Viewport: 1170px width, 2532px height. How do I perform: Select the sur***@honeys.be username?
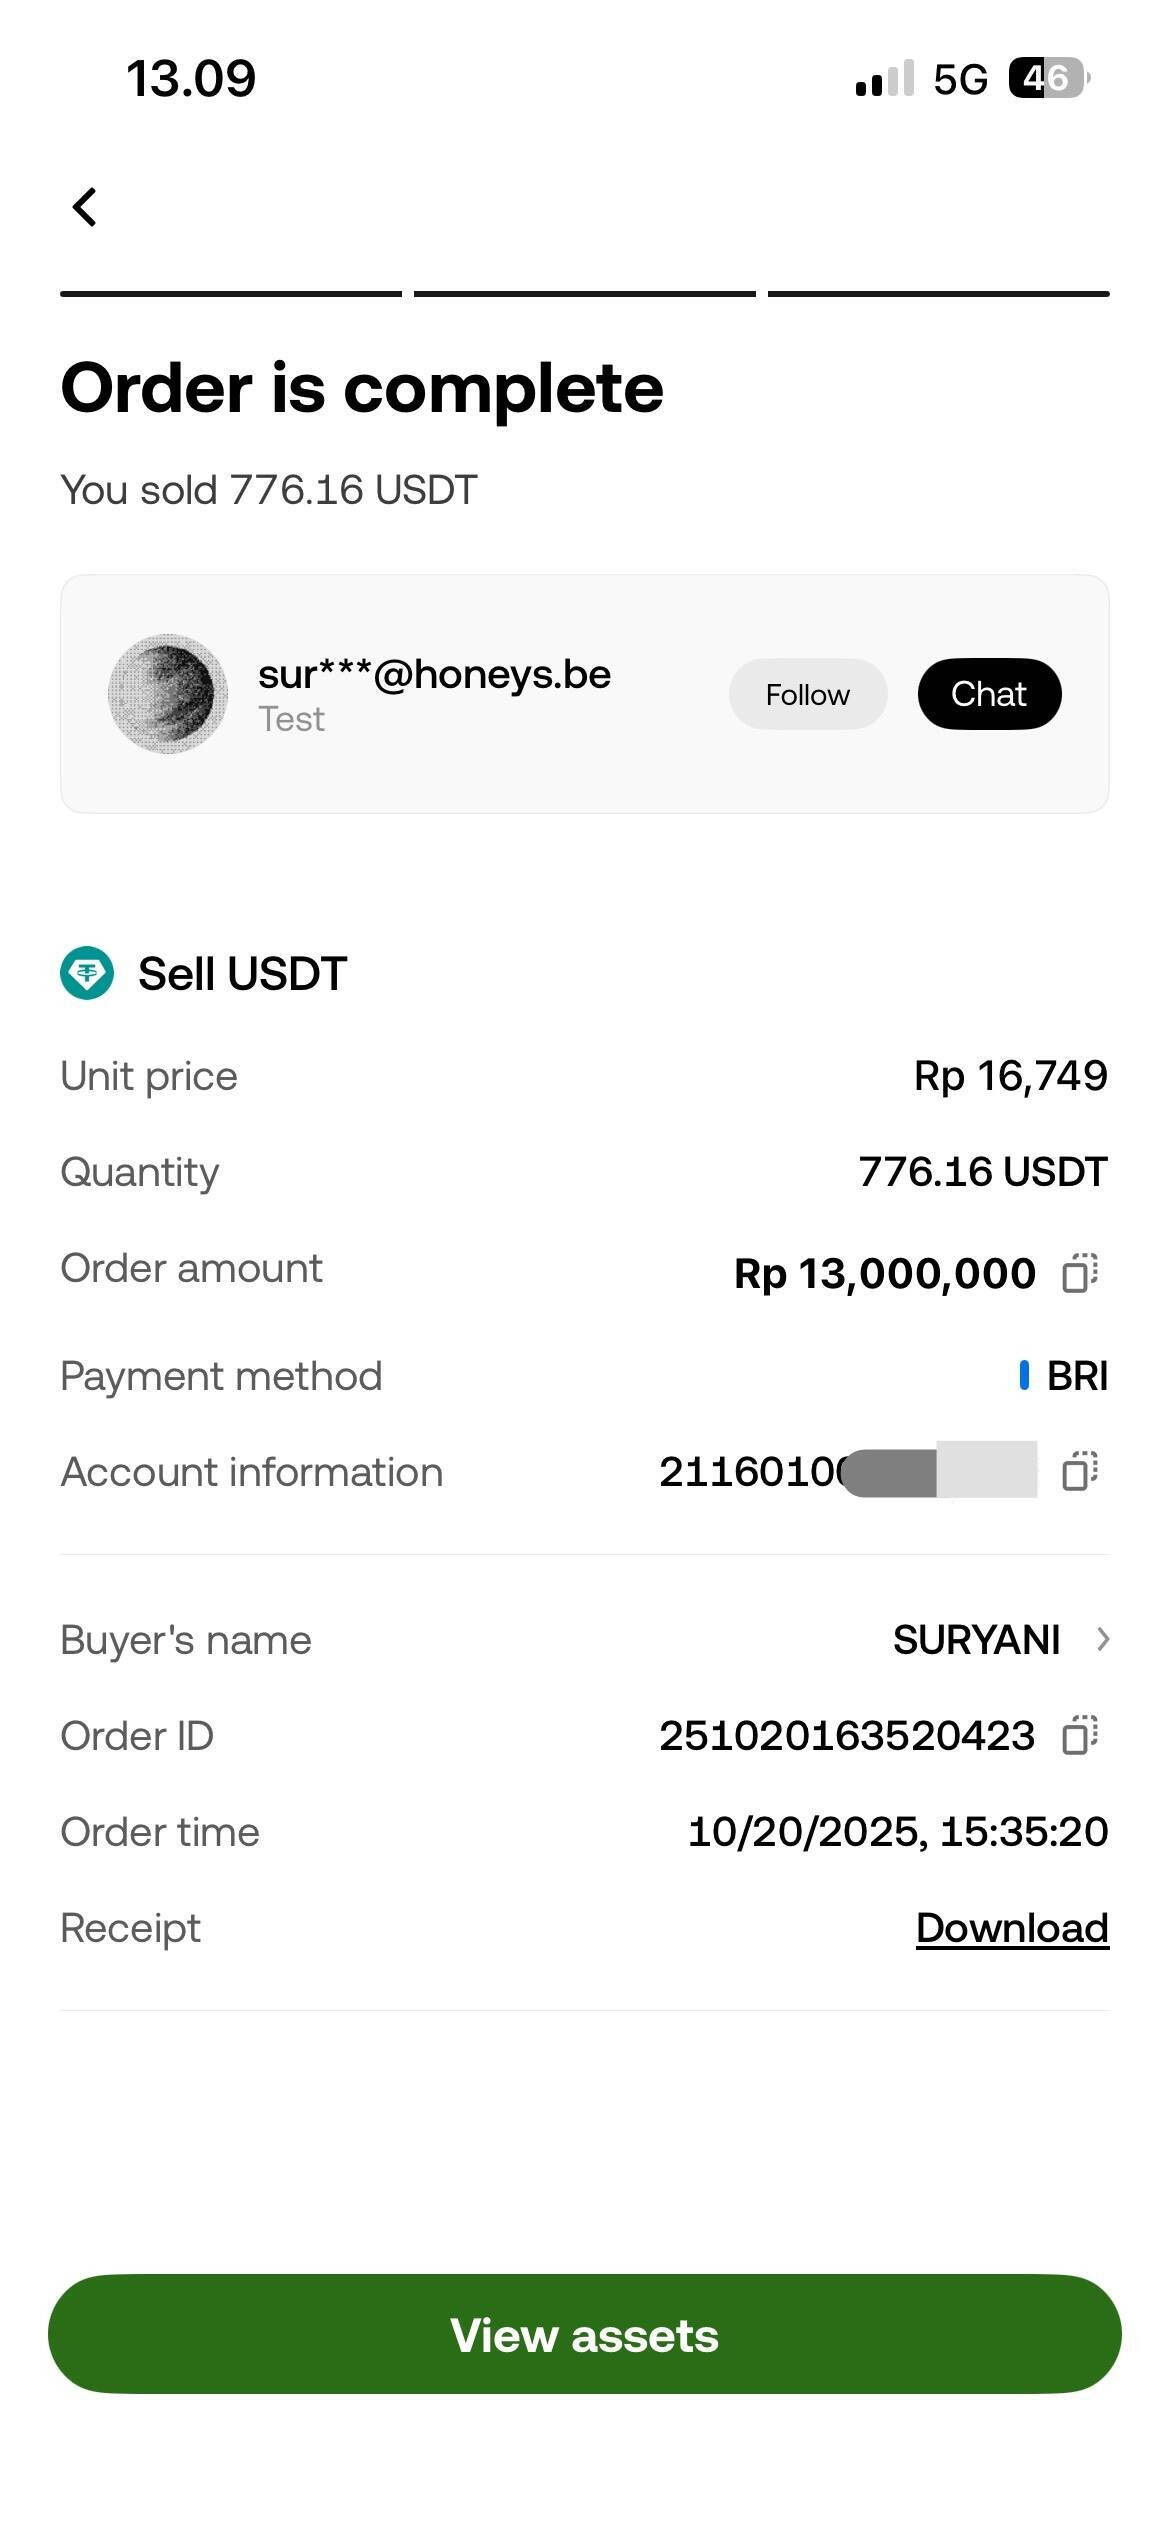coord(434,675)
